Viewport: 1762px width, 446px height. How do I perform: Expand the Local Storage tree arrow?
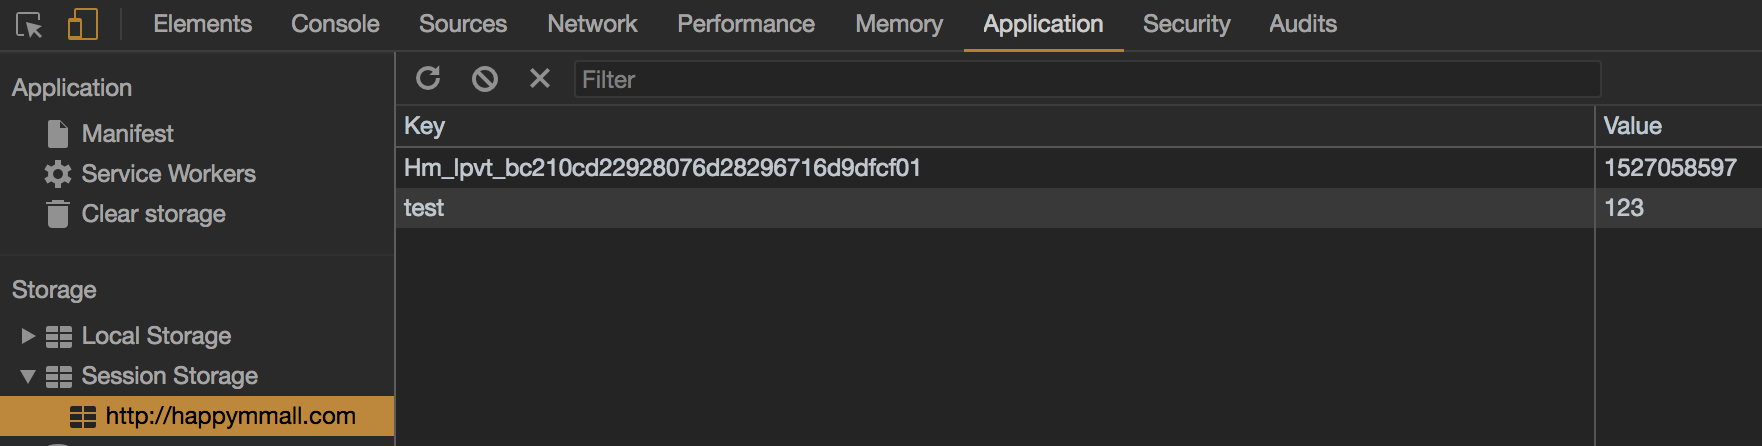tap(28, 336)
